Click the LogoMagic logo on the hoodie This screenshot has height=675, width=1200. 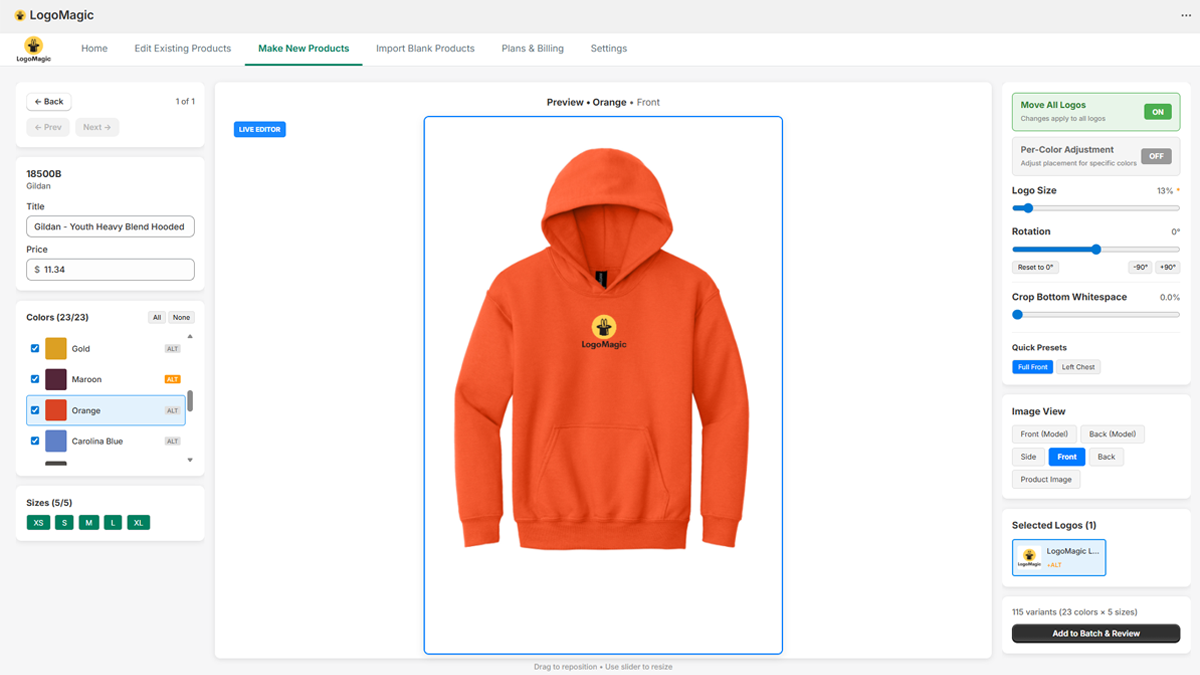tap(603, 332)
